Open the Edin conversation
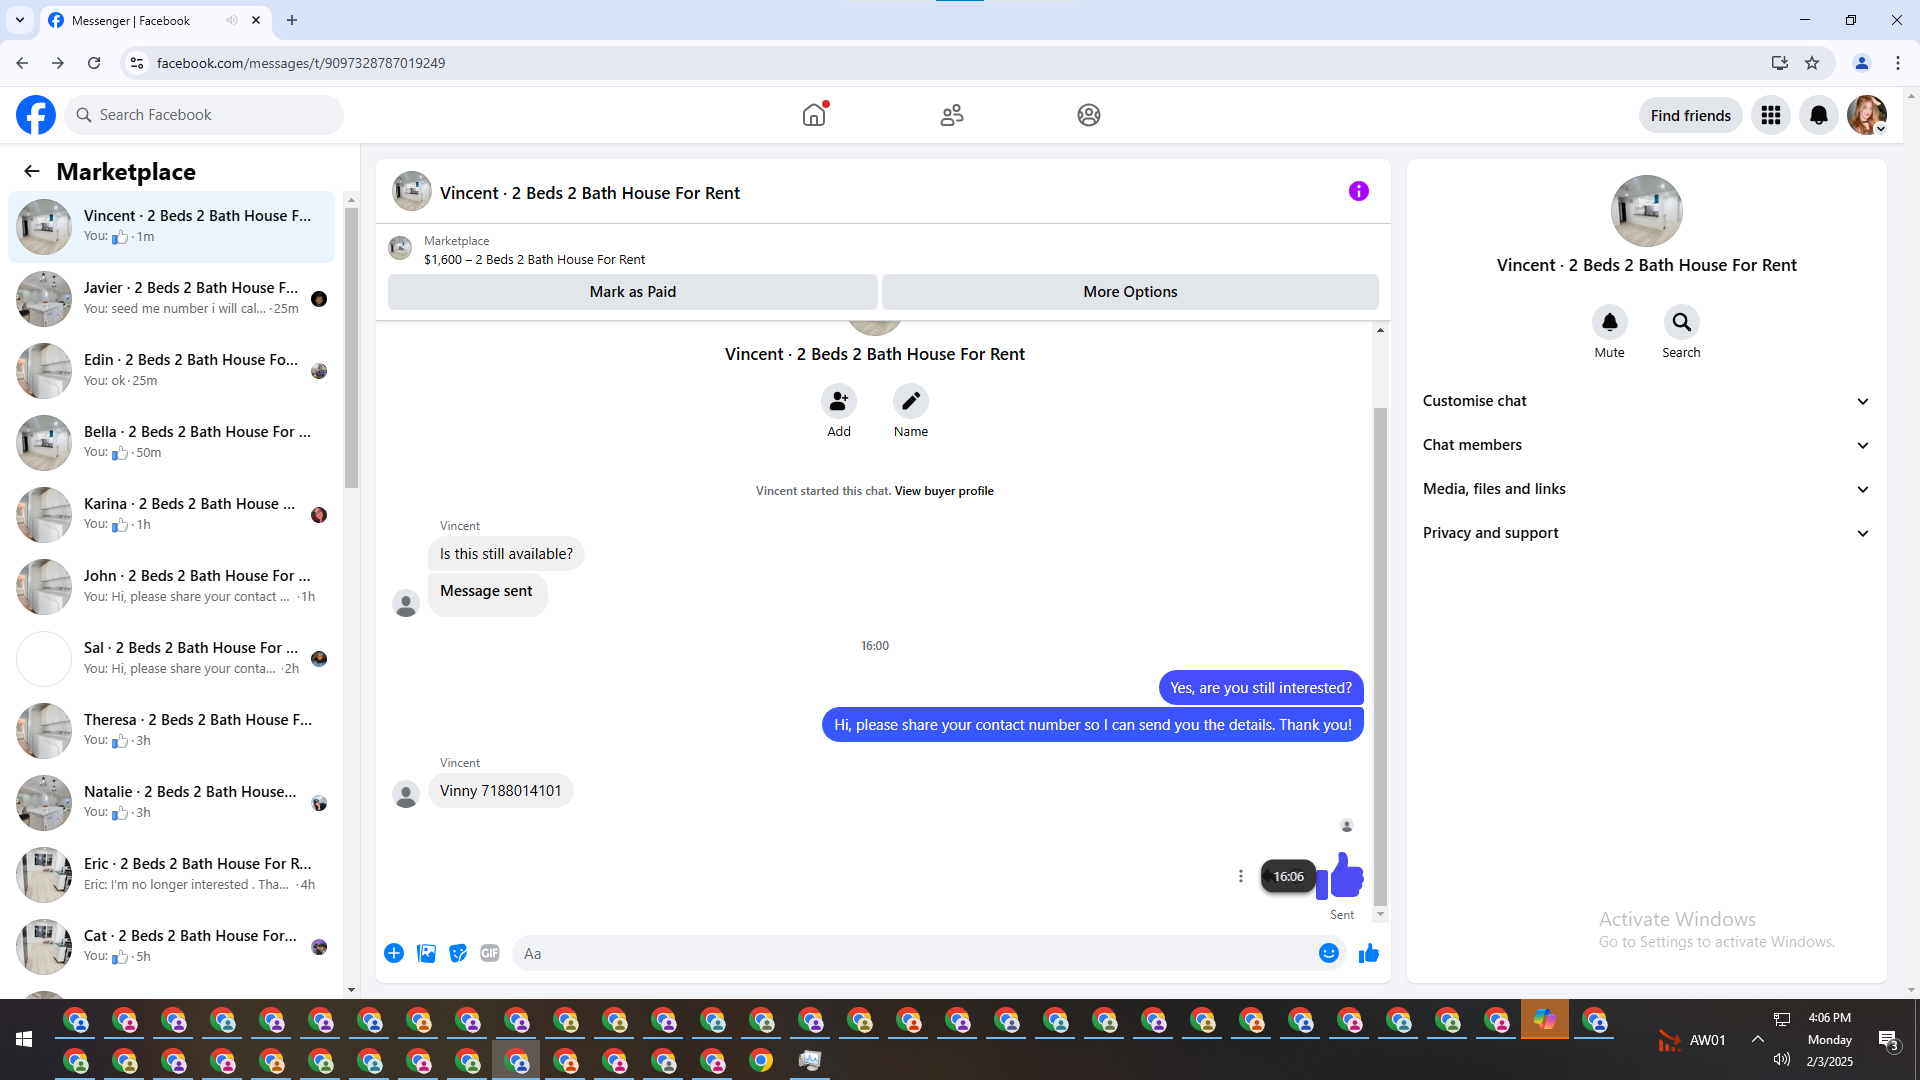 pyautogui.click(x=172, y=371)
